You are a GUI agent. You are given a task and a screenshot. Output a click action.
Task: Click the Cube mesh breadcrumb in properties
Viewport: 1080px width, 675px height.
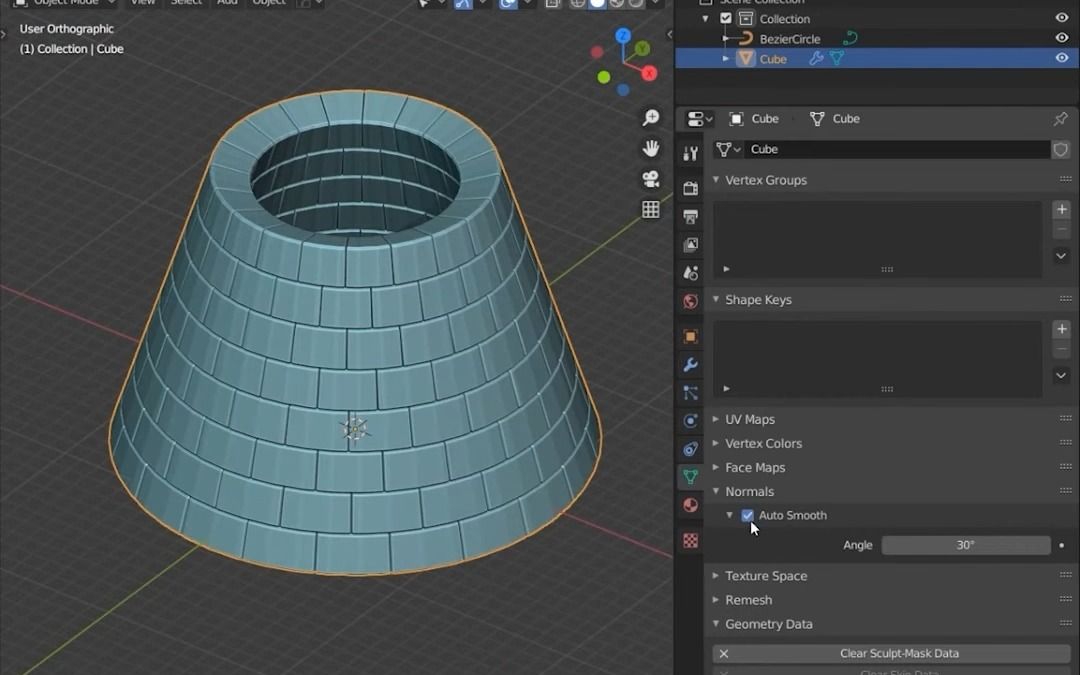coord(835,118)
